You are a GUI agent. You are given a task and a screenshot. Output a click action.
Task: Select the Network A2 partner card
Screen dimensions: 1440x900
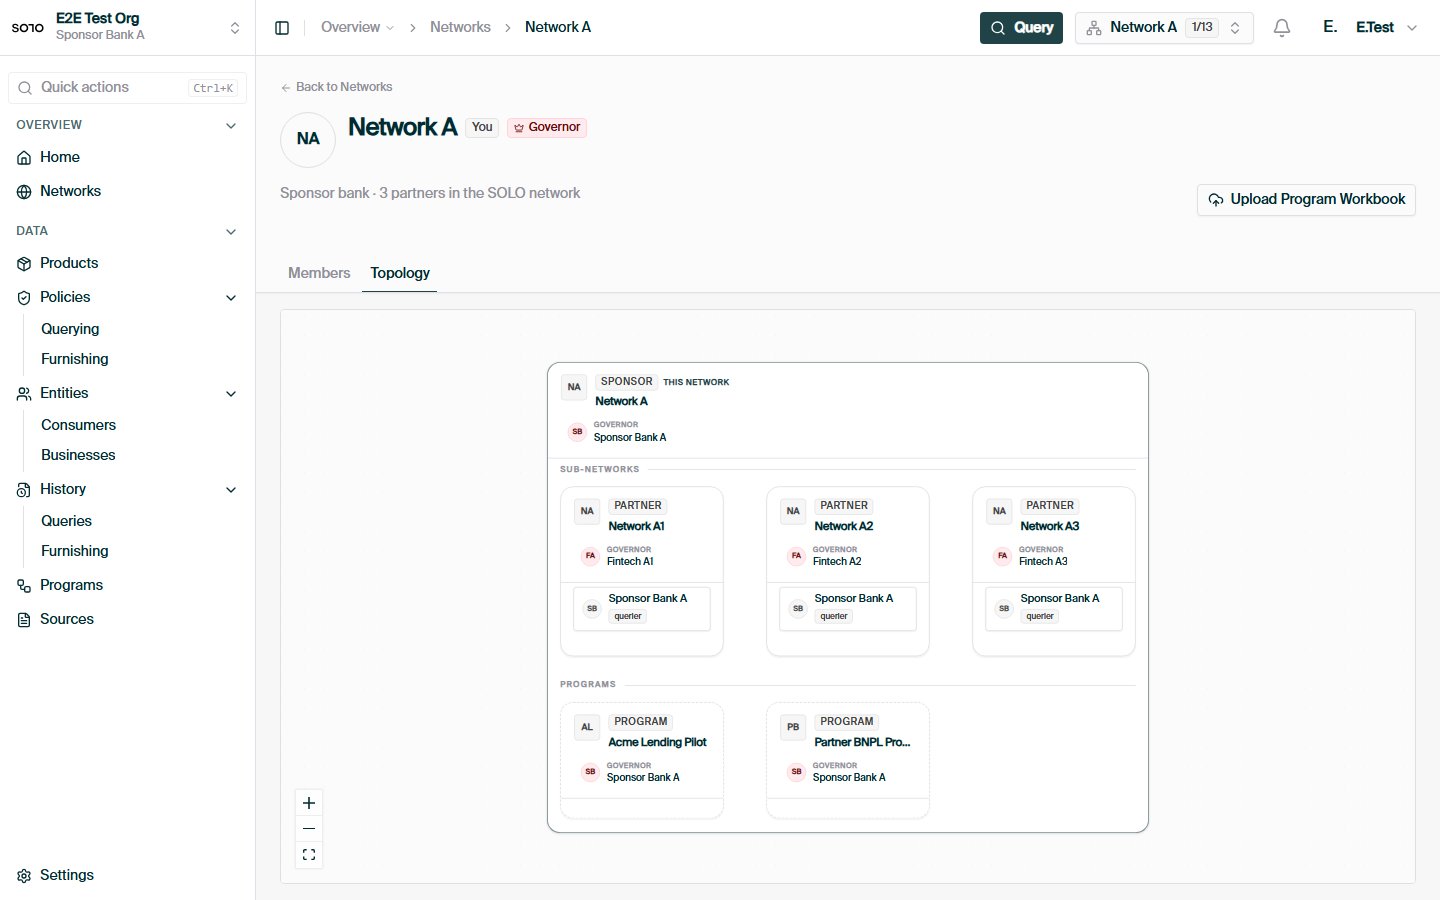point(848,571)
